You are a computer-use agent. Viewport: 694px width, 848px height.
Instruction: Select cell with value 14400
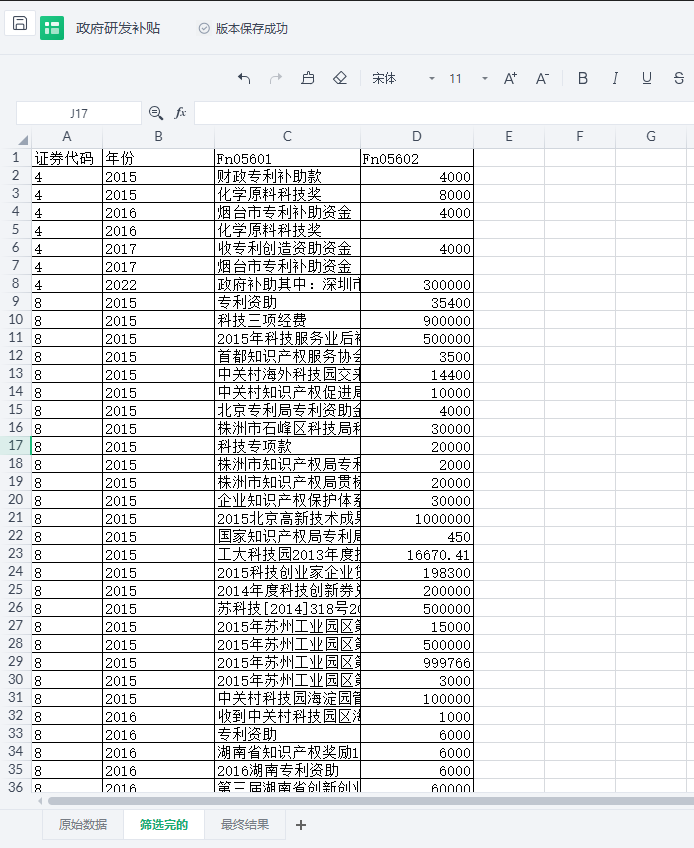pos(417,374)
